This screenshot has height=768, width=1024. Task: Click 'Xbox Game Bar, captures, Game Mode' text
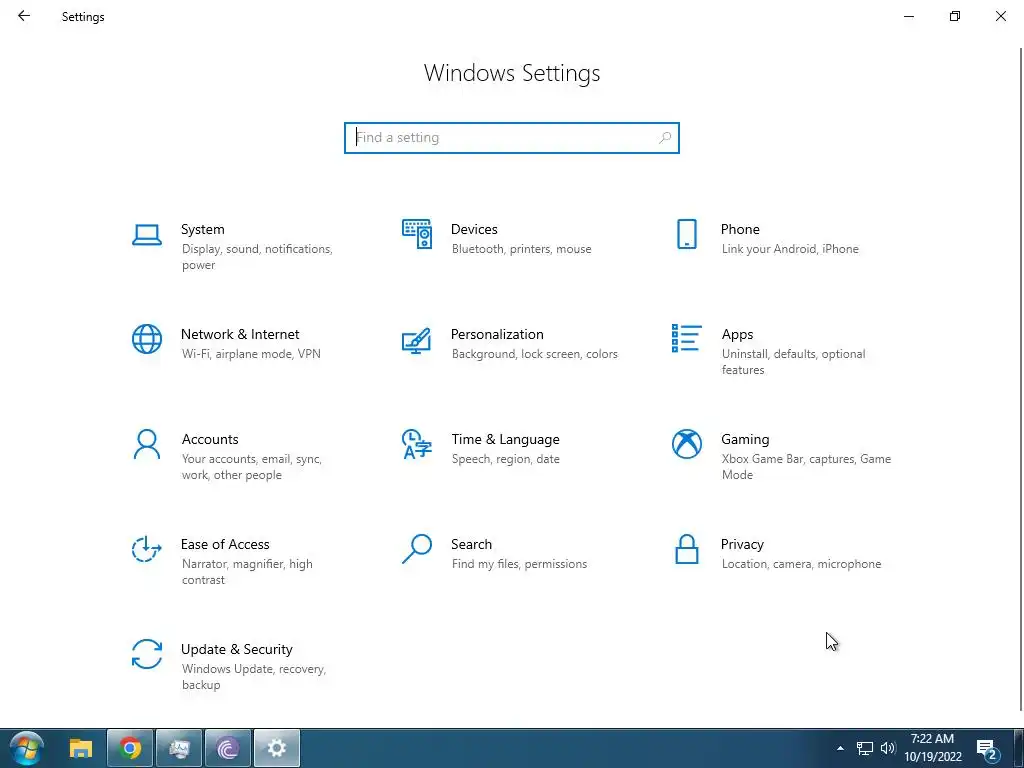click(x=806, y=467)
